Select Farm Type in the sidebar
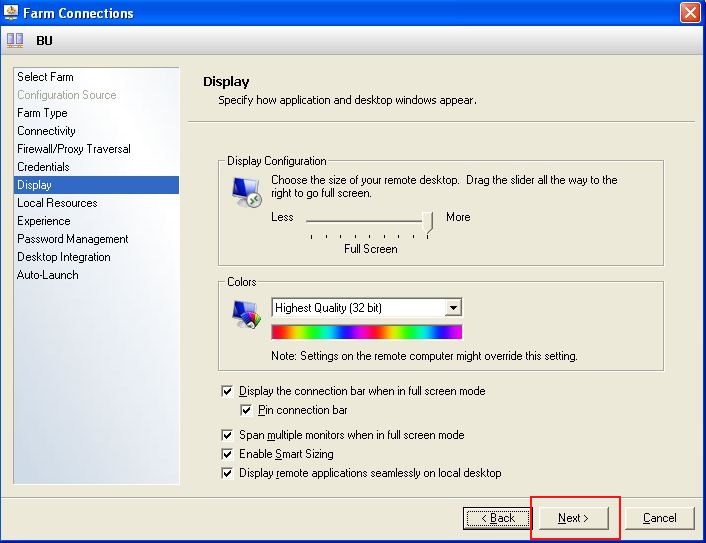 click(42, 113)
